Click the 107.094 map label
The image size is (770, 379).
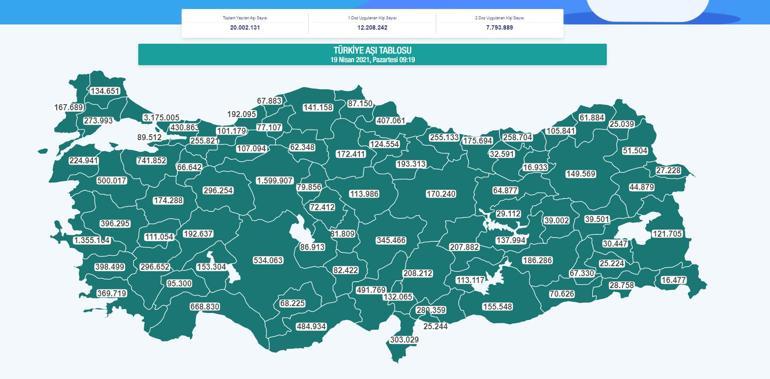tap(251, 148)
